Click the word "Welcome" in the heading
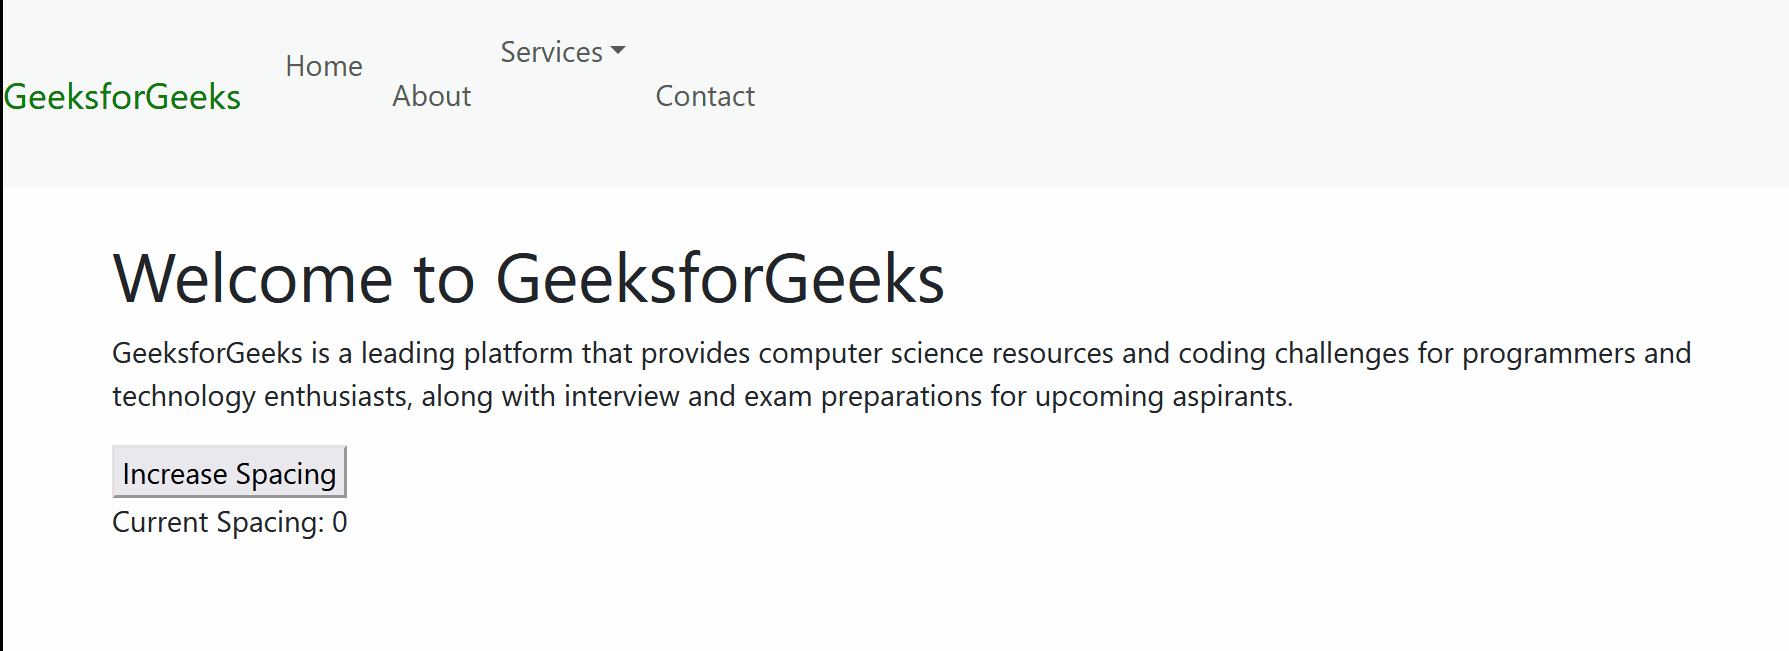 (x=253, y=278)
